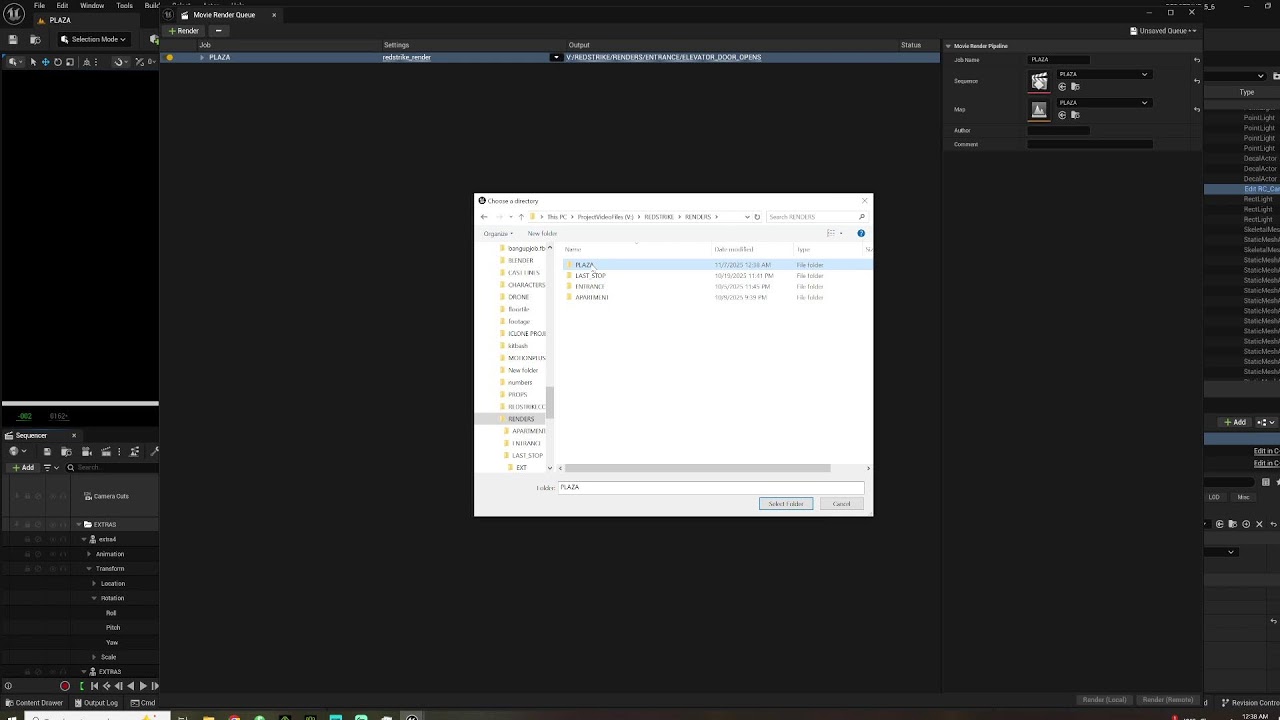Sort the file list by Name column
The height and width of the screenshot is (720, 1280).
coord(572,249)
